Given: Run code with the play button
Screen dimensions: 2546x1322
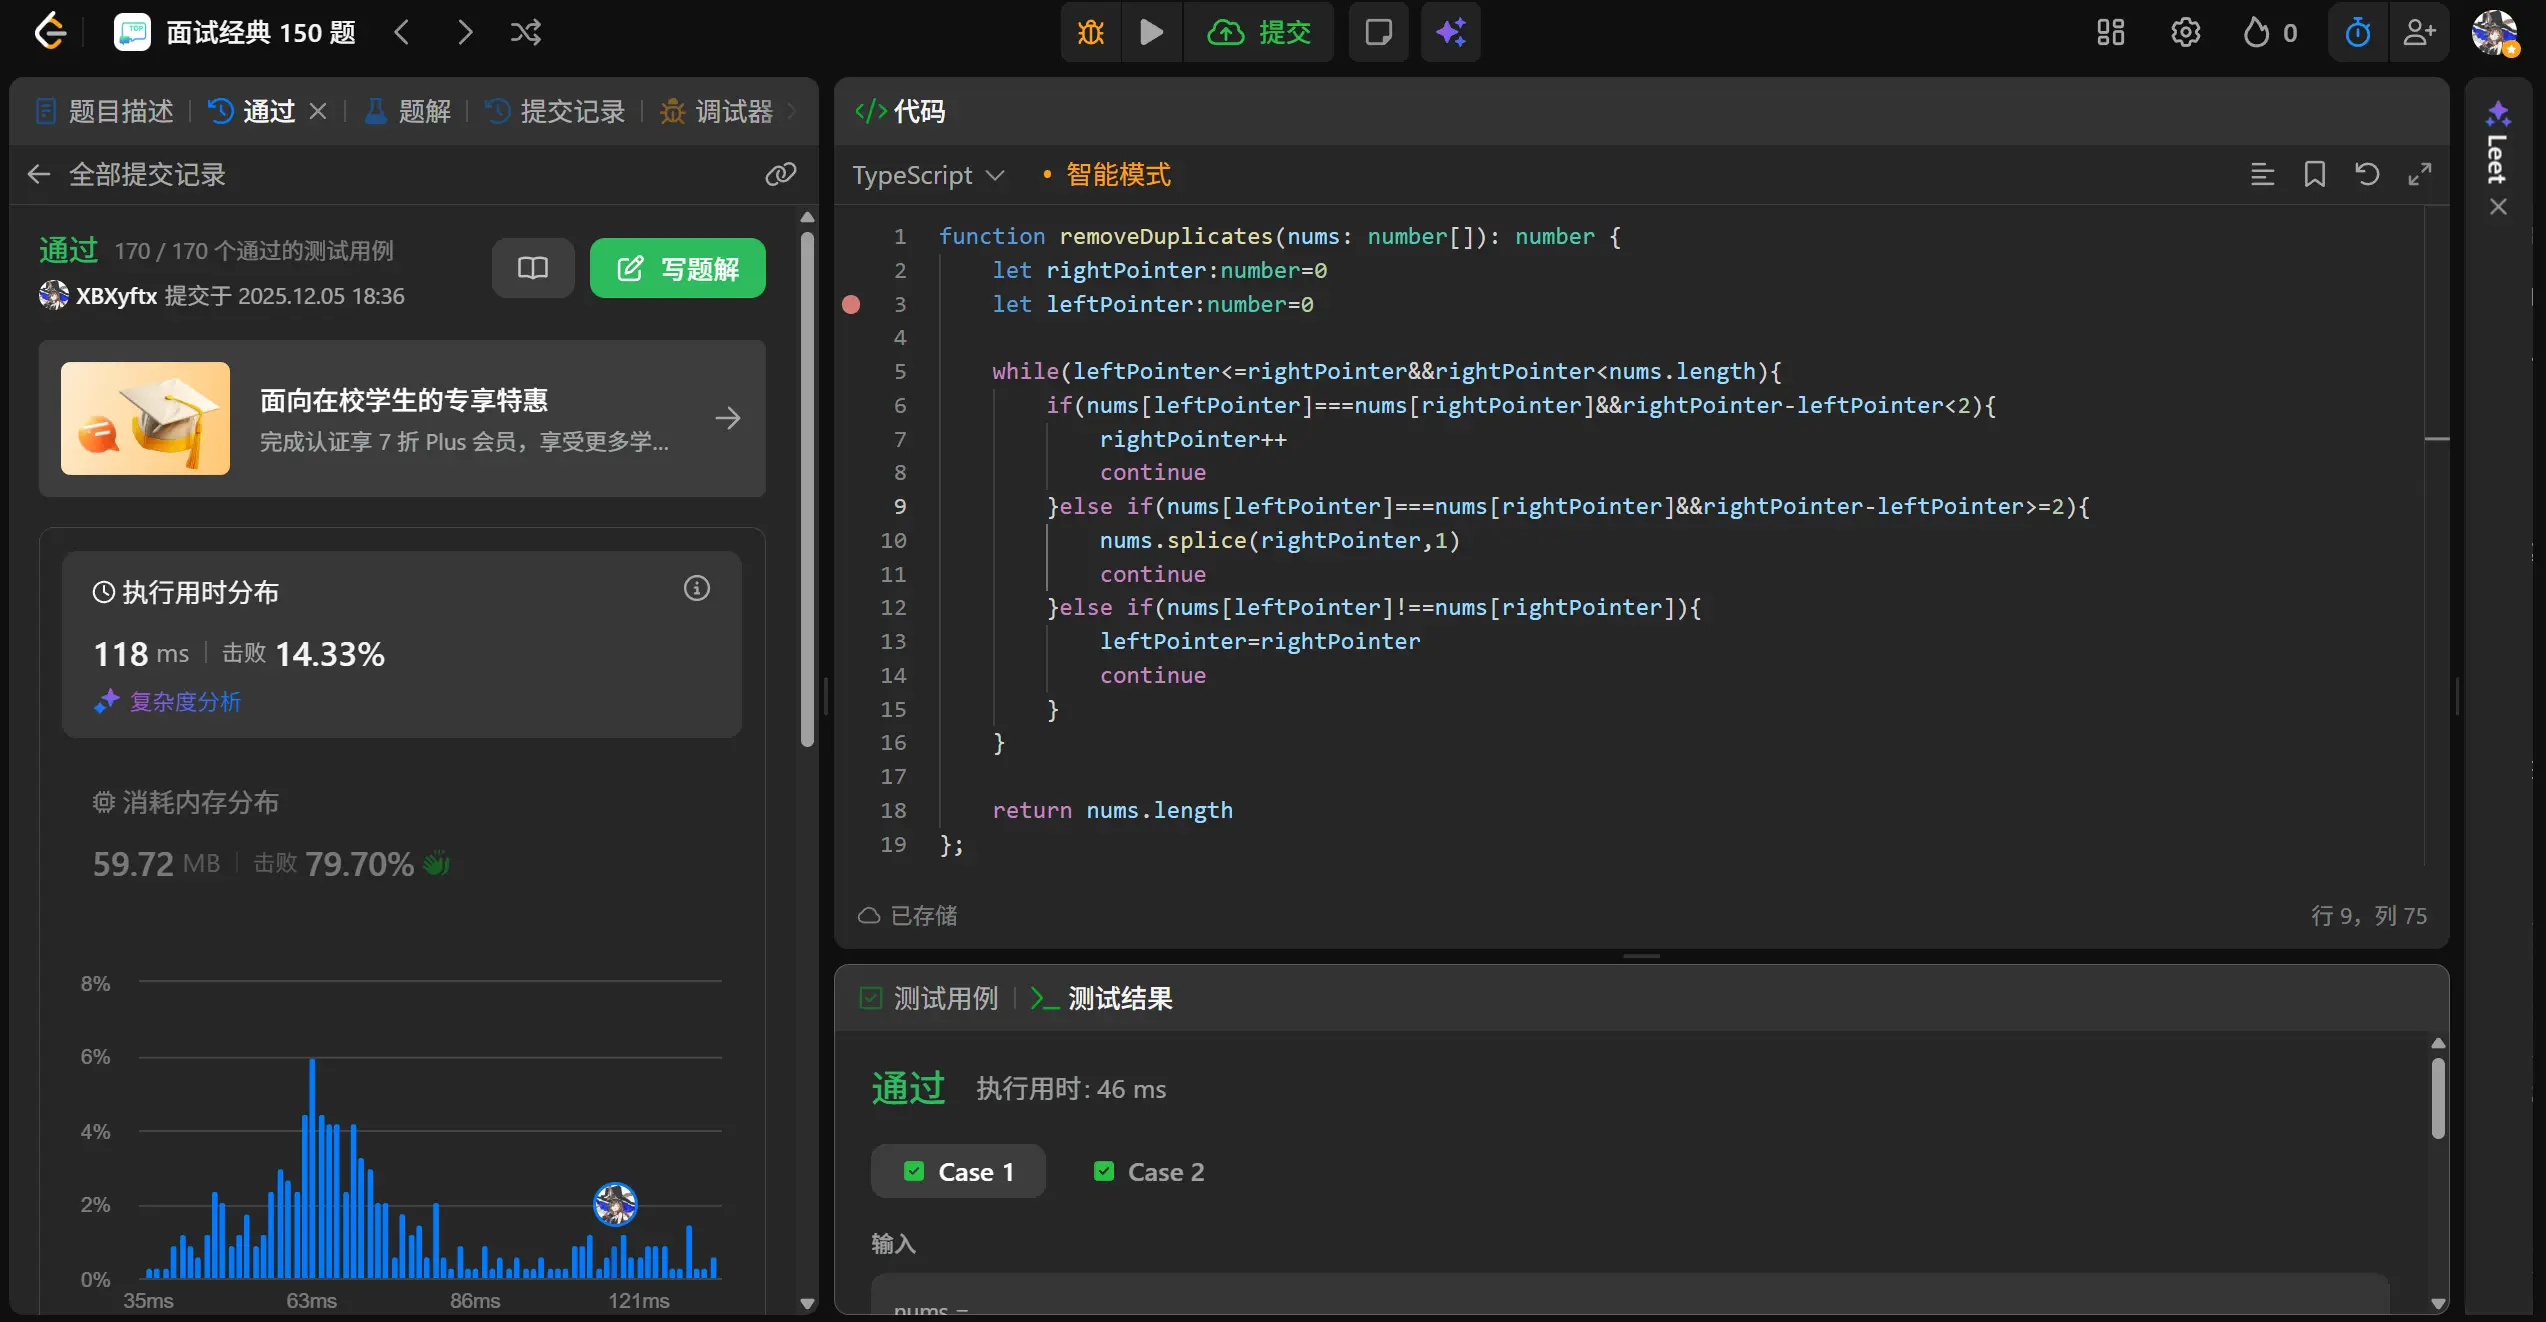Looking at the screenshot, I should click(x=1151, y=32).
